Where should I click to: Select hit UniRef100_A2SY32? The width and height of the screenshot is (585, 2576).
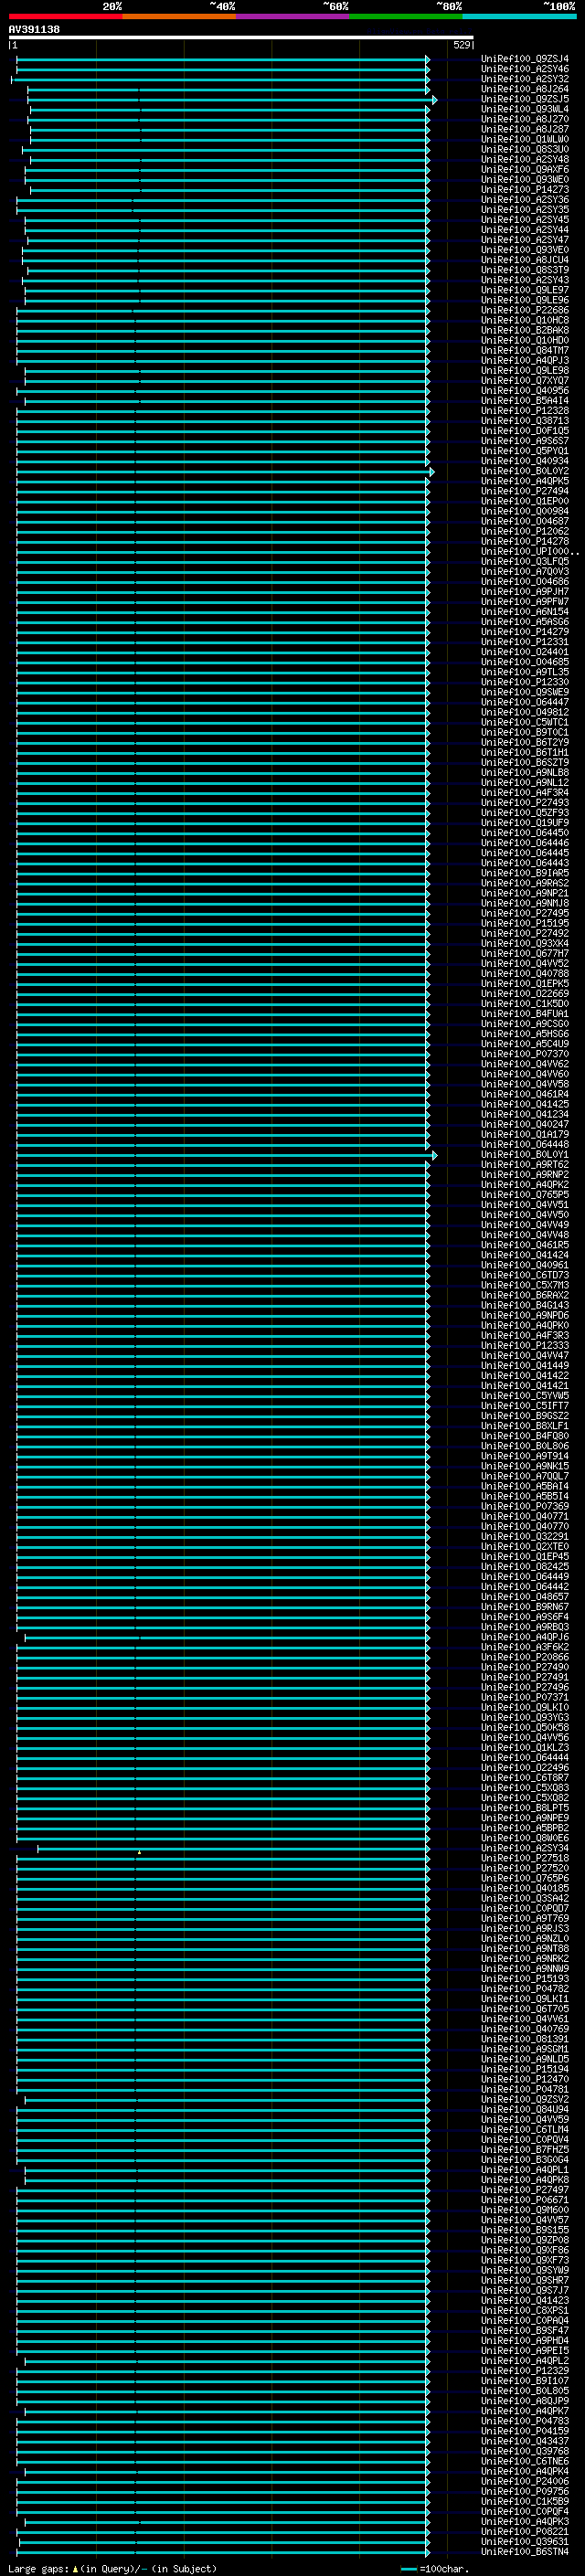coord(524,79)
